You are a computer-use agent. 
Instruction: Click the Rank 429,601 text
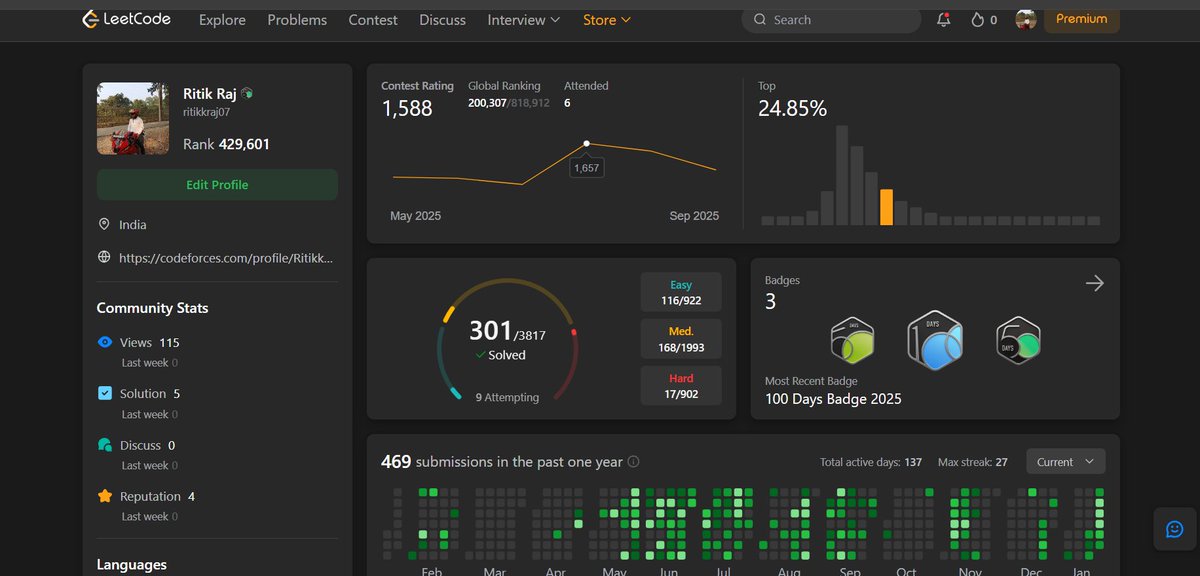[x=226, y=144]
